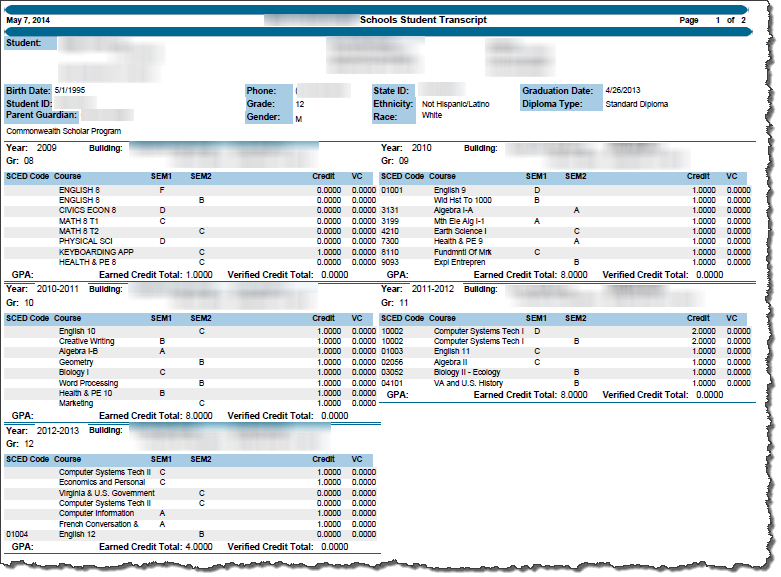Click the 2012-2013 year label
This screenshot has width=781, height=577.
point(58,430)
